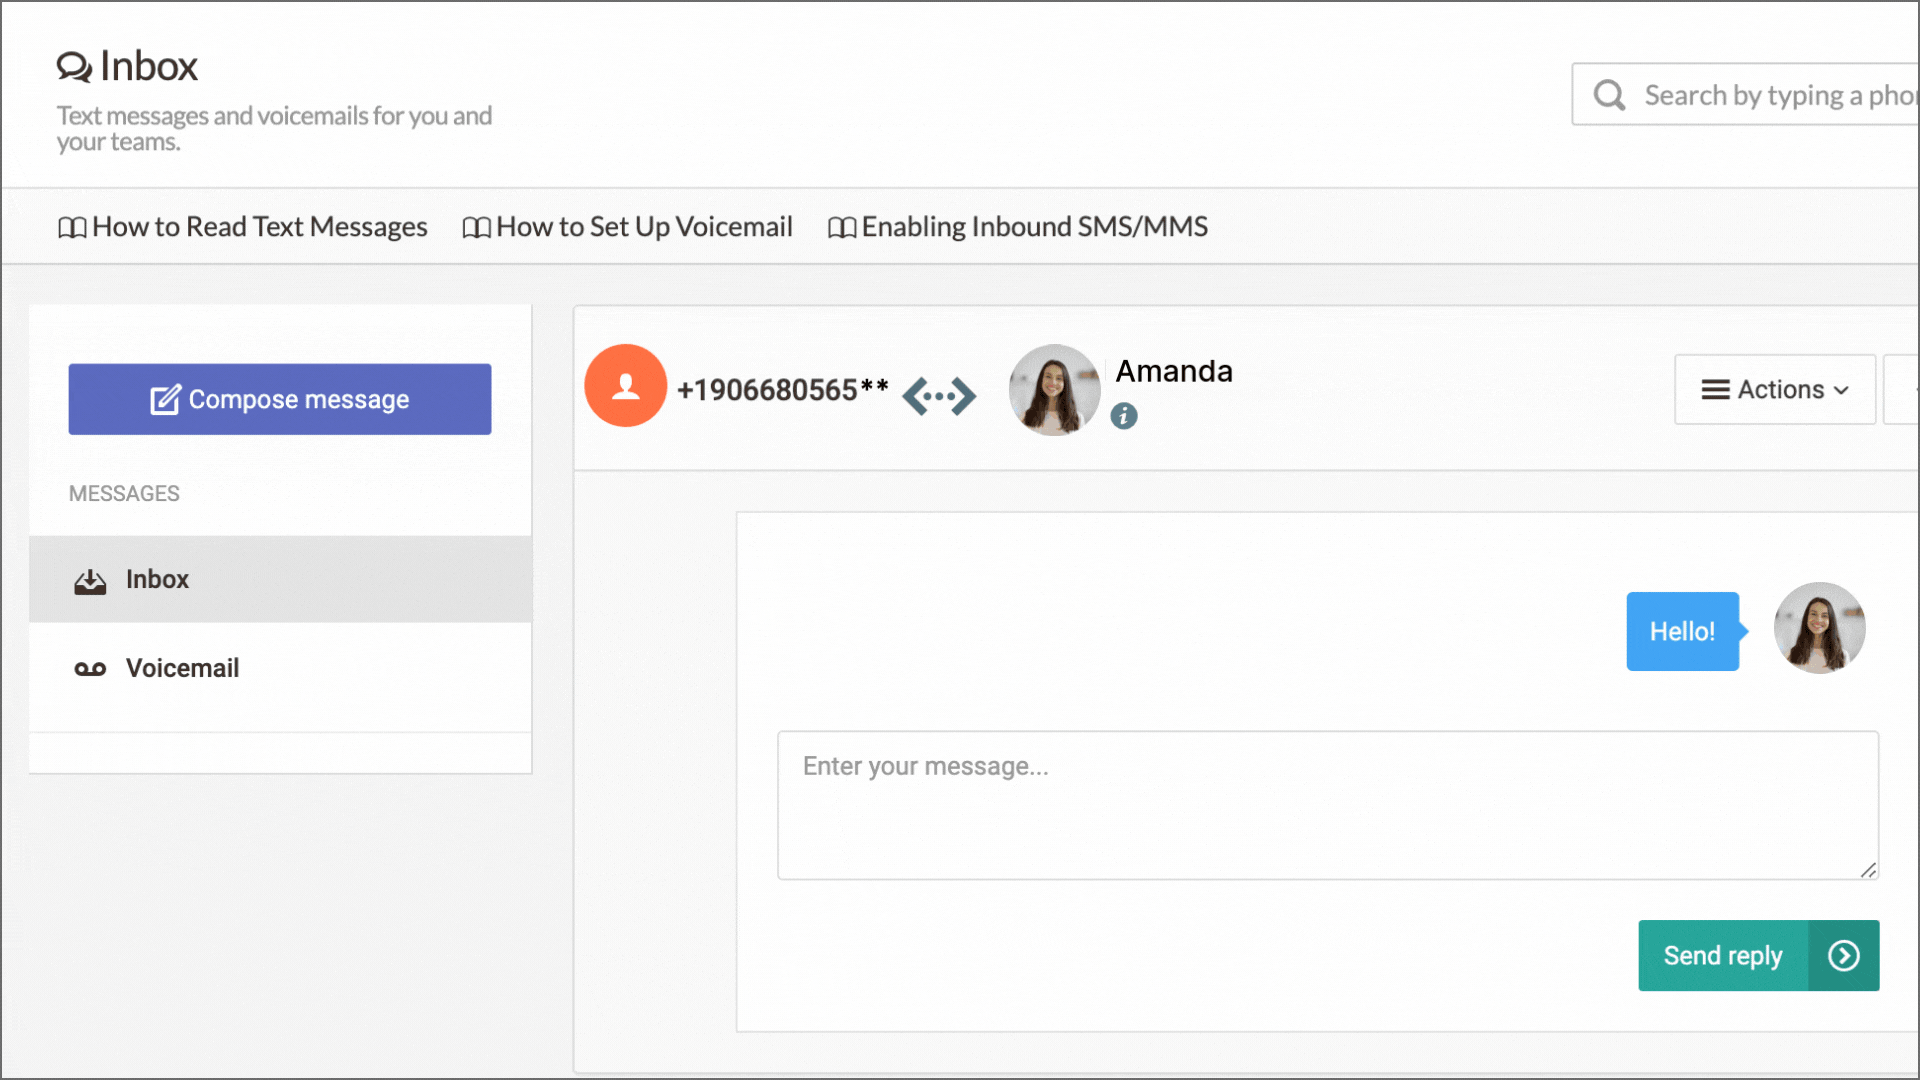1920x1080 pixels.
Task: Select Voicemail in the Messages list
Action: pyautogui.click(x=182, y=668)
